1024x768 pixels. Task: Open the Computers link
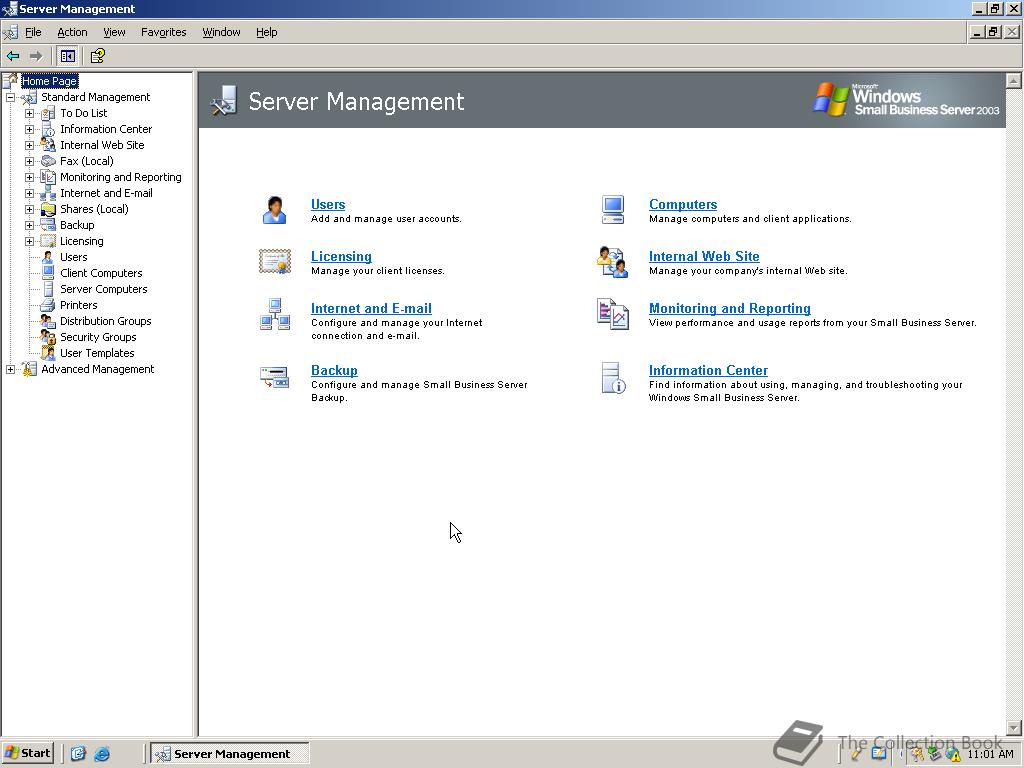[x=682, y=204]
